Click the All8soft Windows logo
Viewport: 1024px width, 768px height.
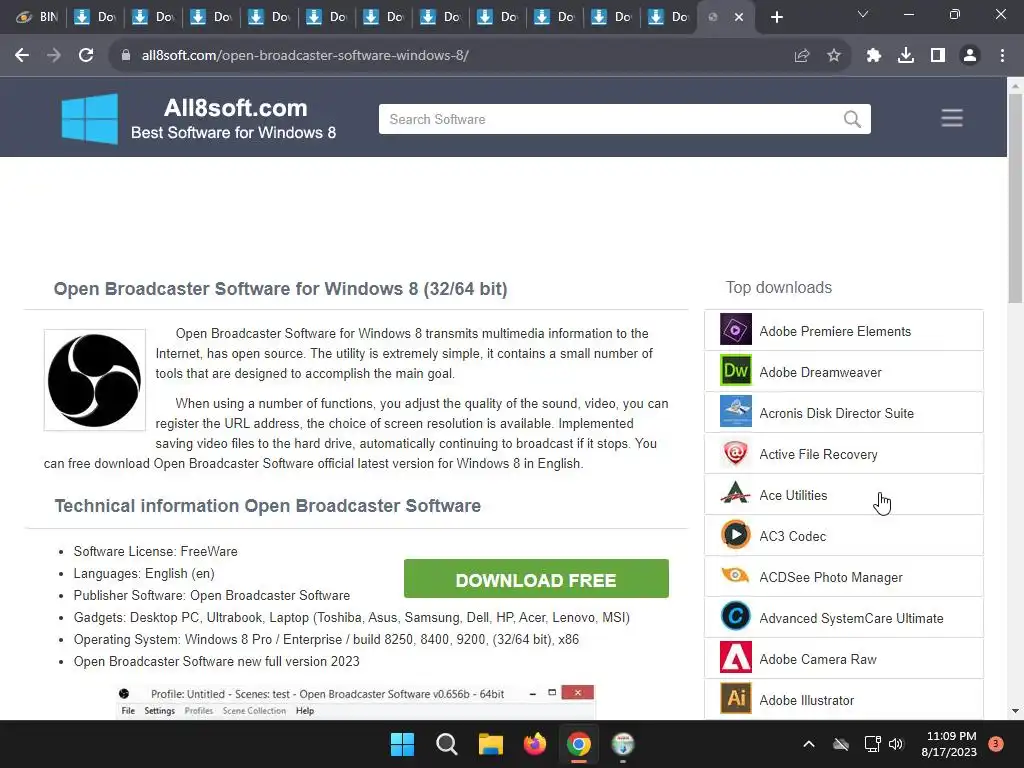pyautogui.click(x=89, y=118)
